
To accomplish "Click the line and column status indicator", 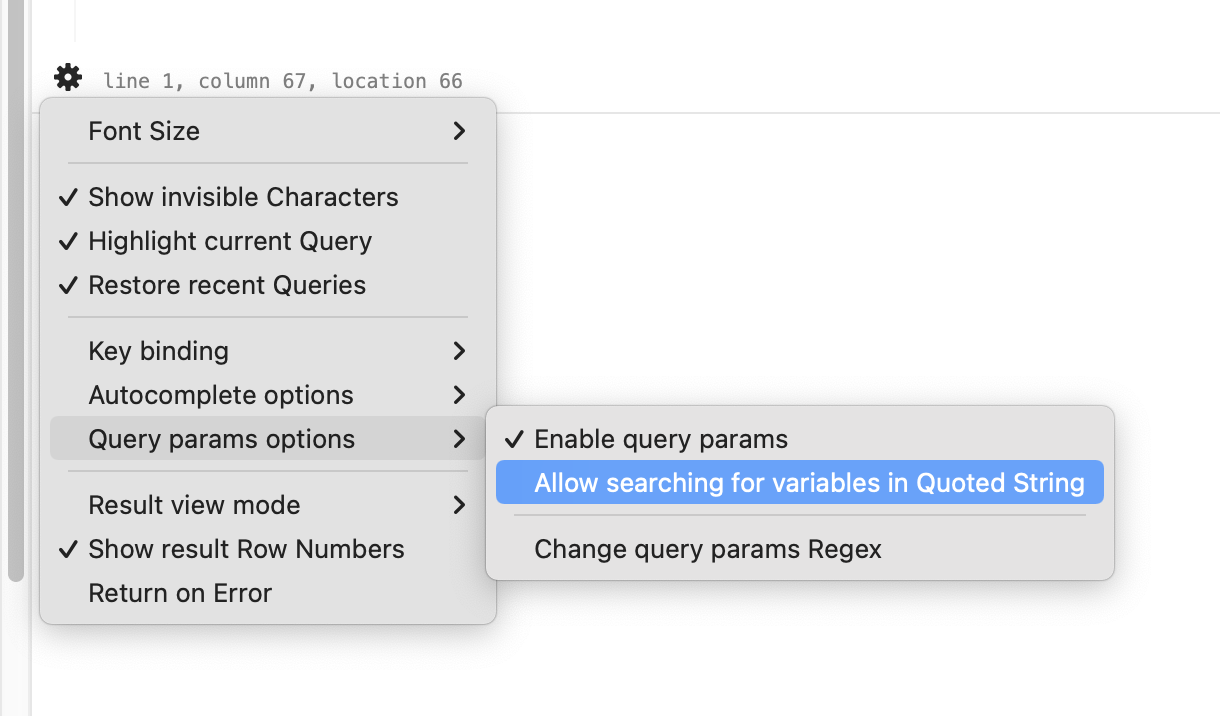I will tap(282, 81).
